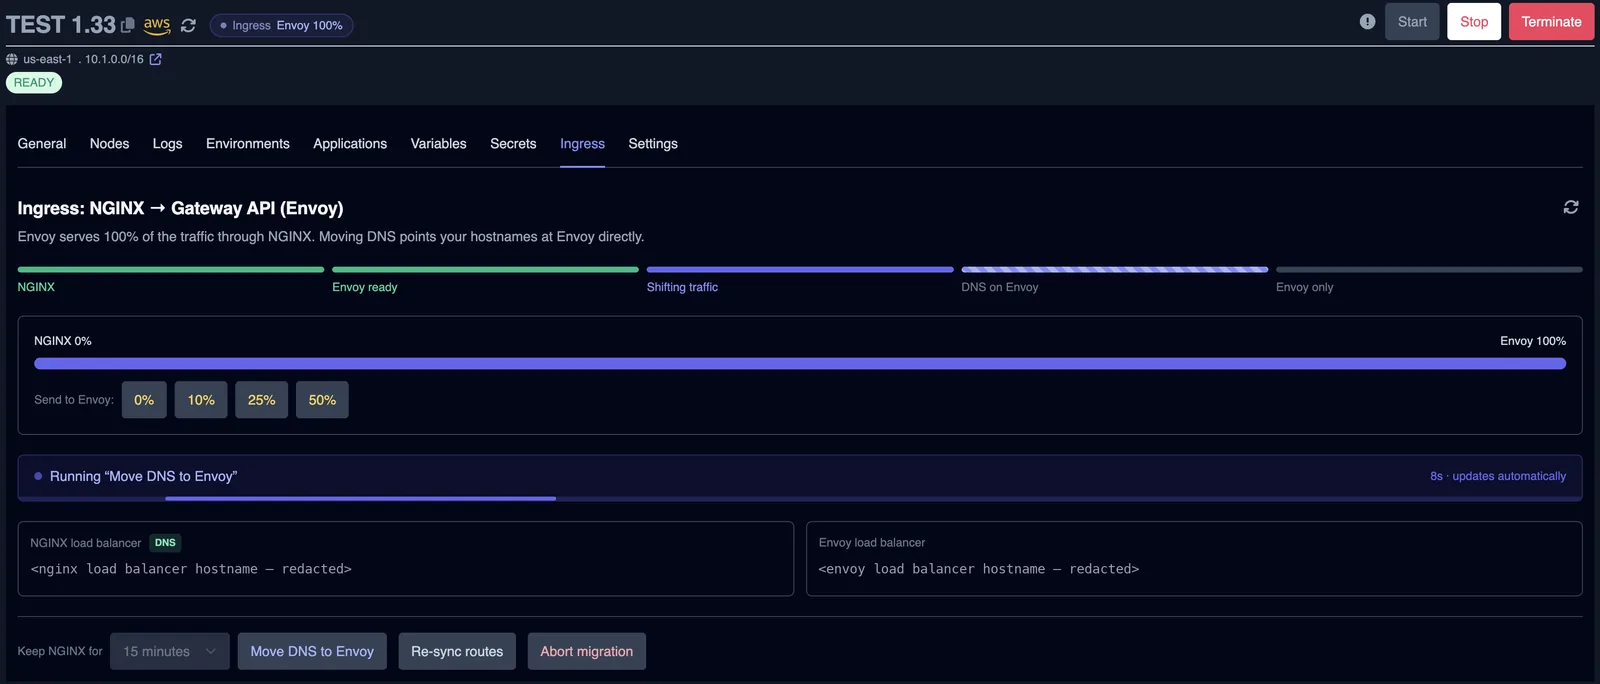This screenshot has height=684, width=1600.
Task: Click the Envoy ready step label
Action: (x=365, y=287)
